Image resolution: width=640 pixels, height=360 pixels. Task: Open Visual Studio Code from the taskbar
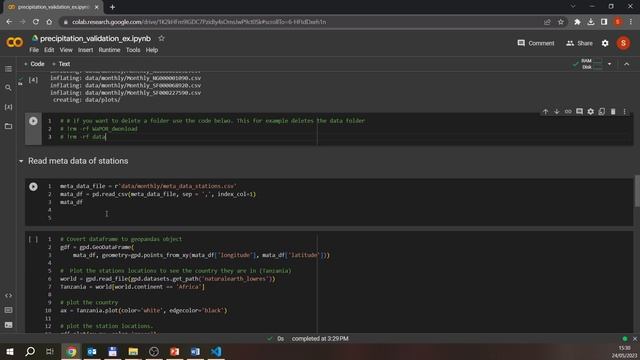[216, 351]
